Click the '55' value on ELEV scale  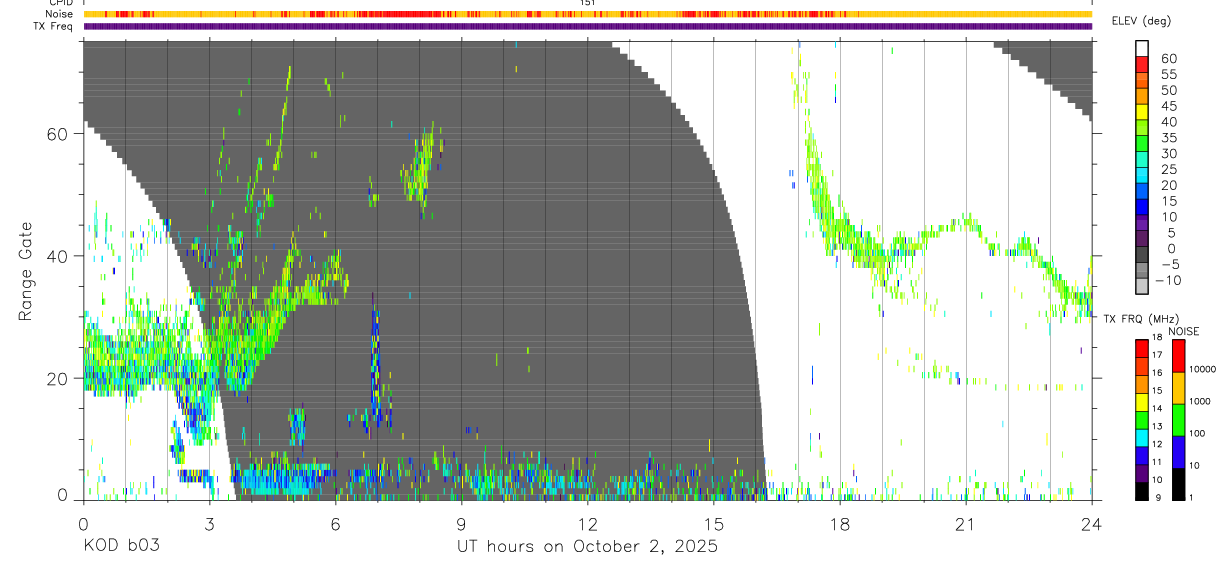1168,74
